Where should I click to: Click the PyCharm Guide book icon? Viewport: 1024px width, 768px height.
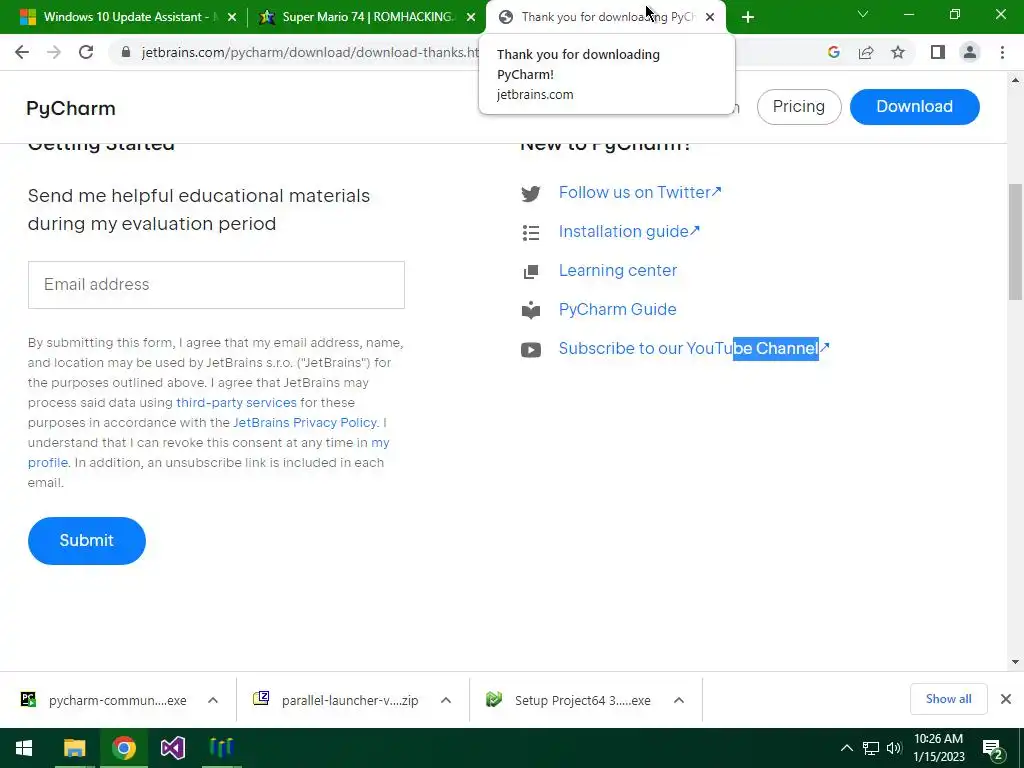[x=531, y=310]
